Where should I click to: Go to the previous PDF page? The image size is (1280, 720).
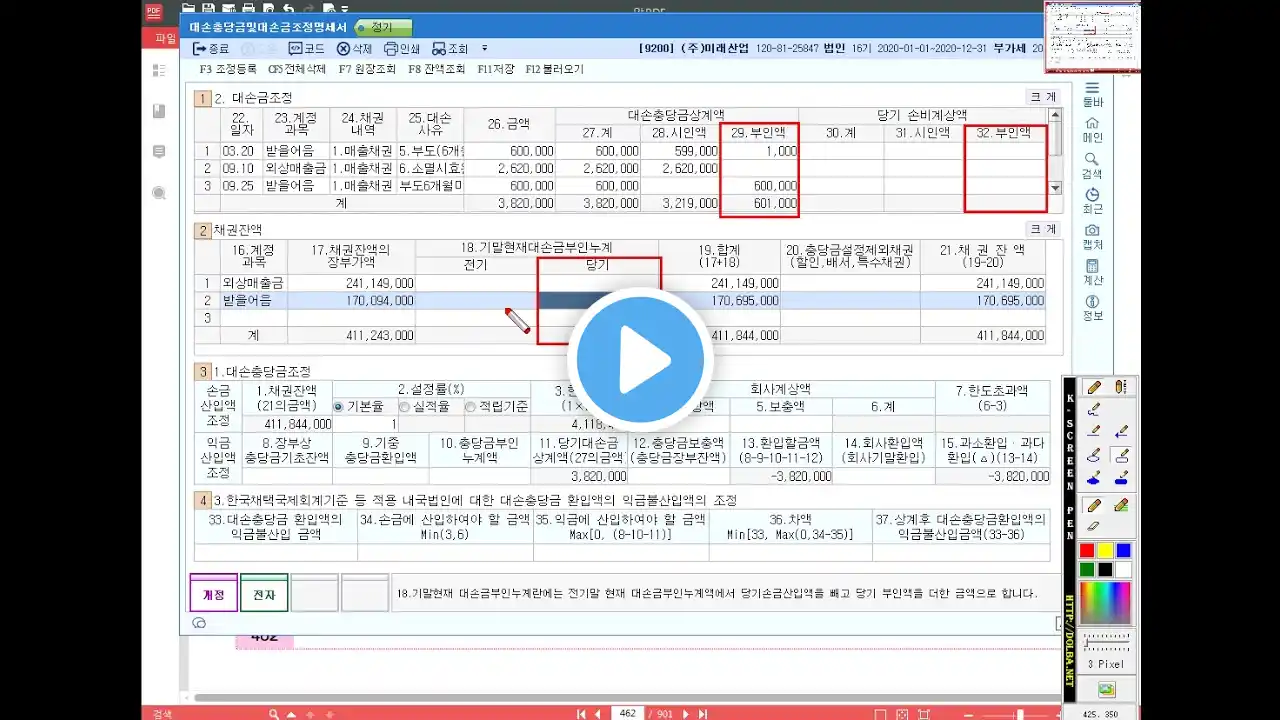coord(598,713)
